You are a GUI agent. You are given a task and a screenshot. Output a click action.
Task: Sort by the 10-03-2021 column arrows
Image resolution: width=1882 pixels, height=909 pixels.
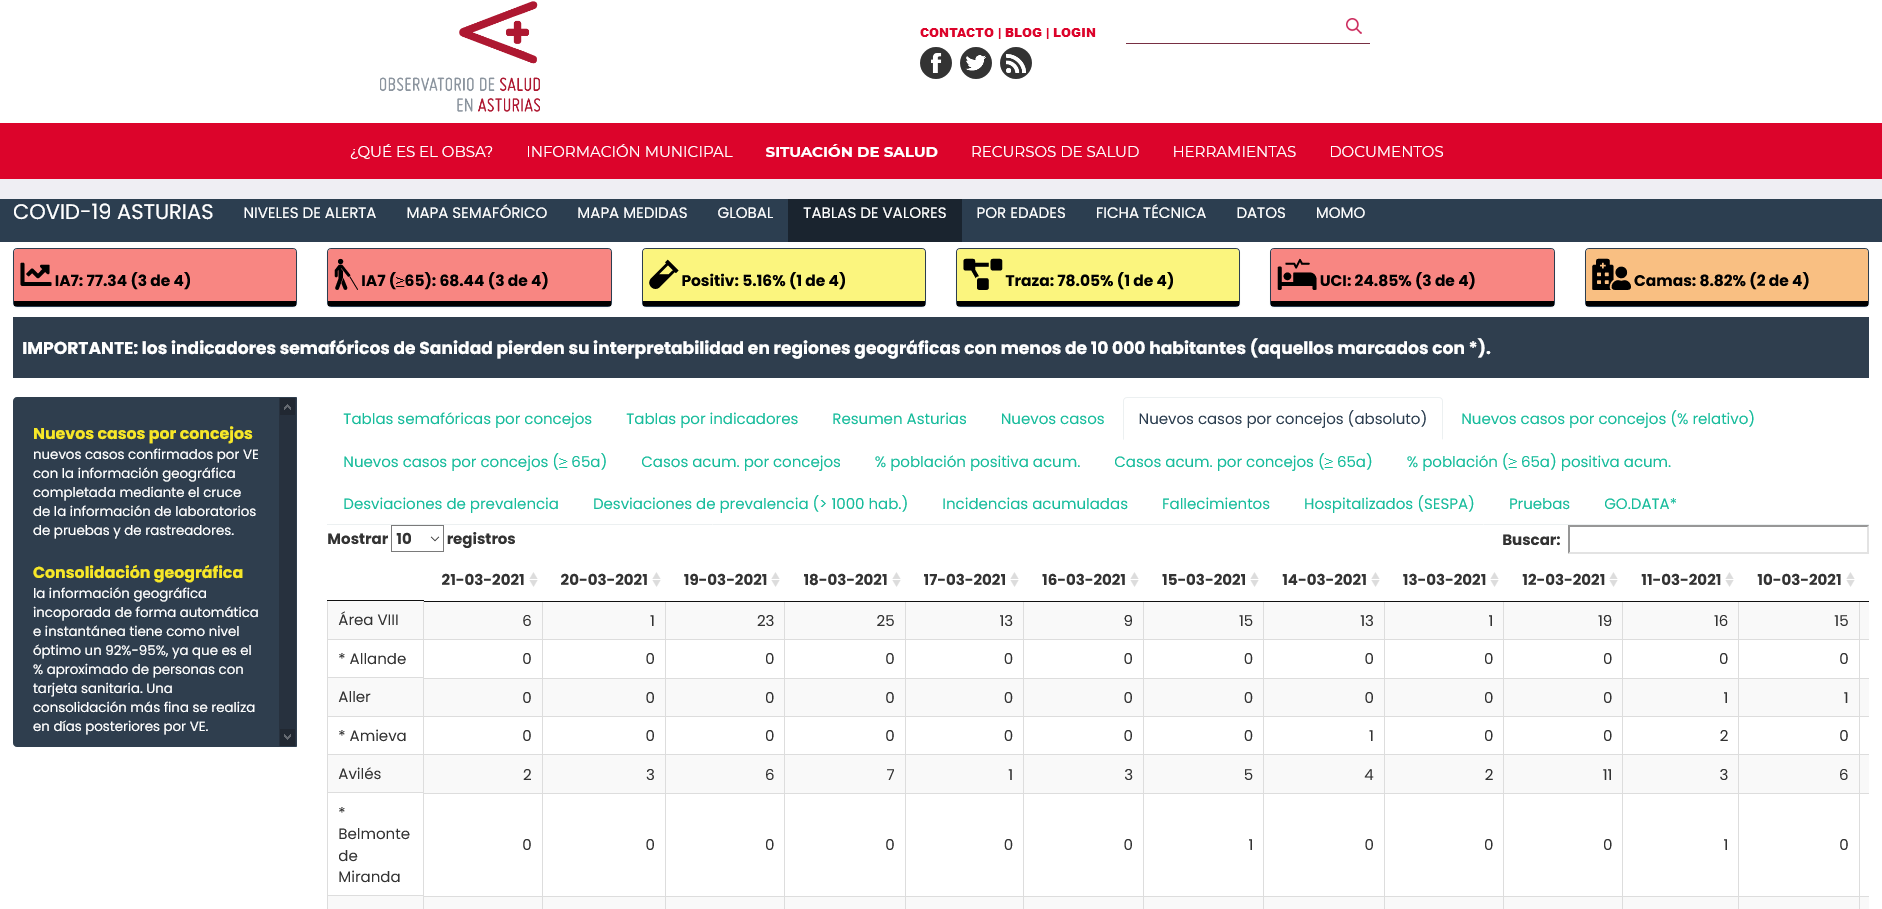1851,580
